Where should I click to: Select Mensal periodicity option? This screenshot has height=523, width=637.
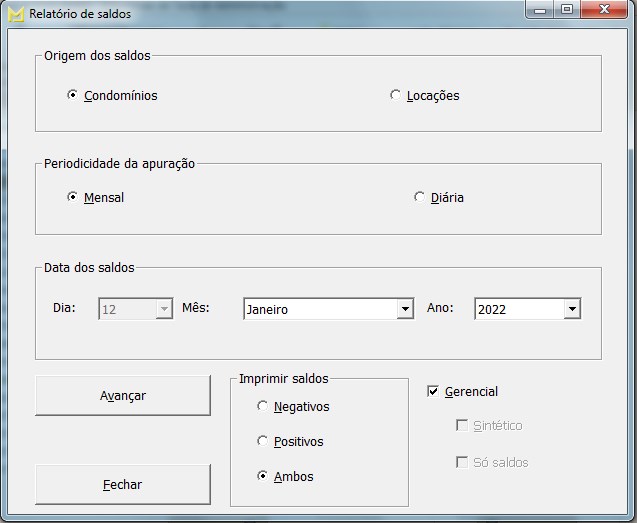tap(72, 198)
